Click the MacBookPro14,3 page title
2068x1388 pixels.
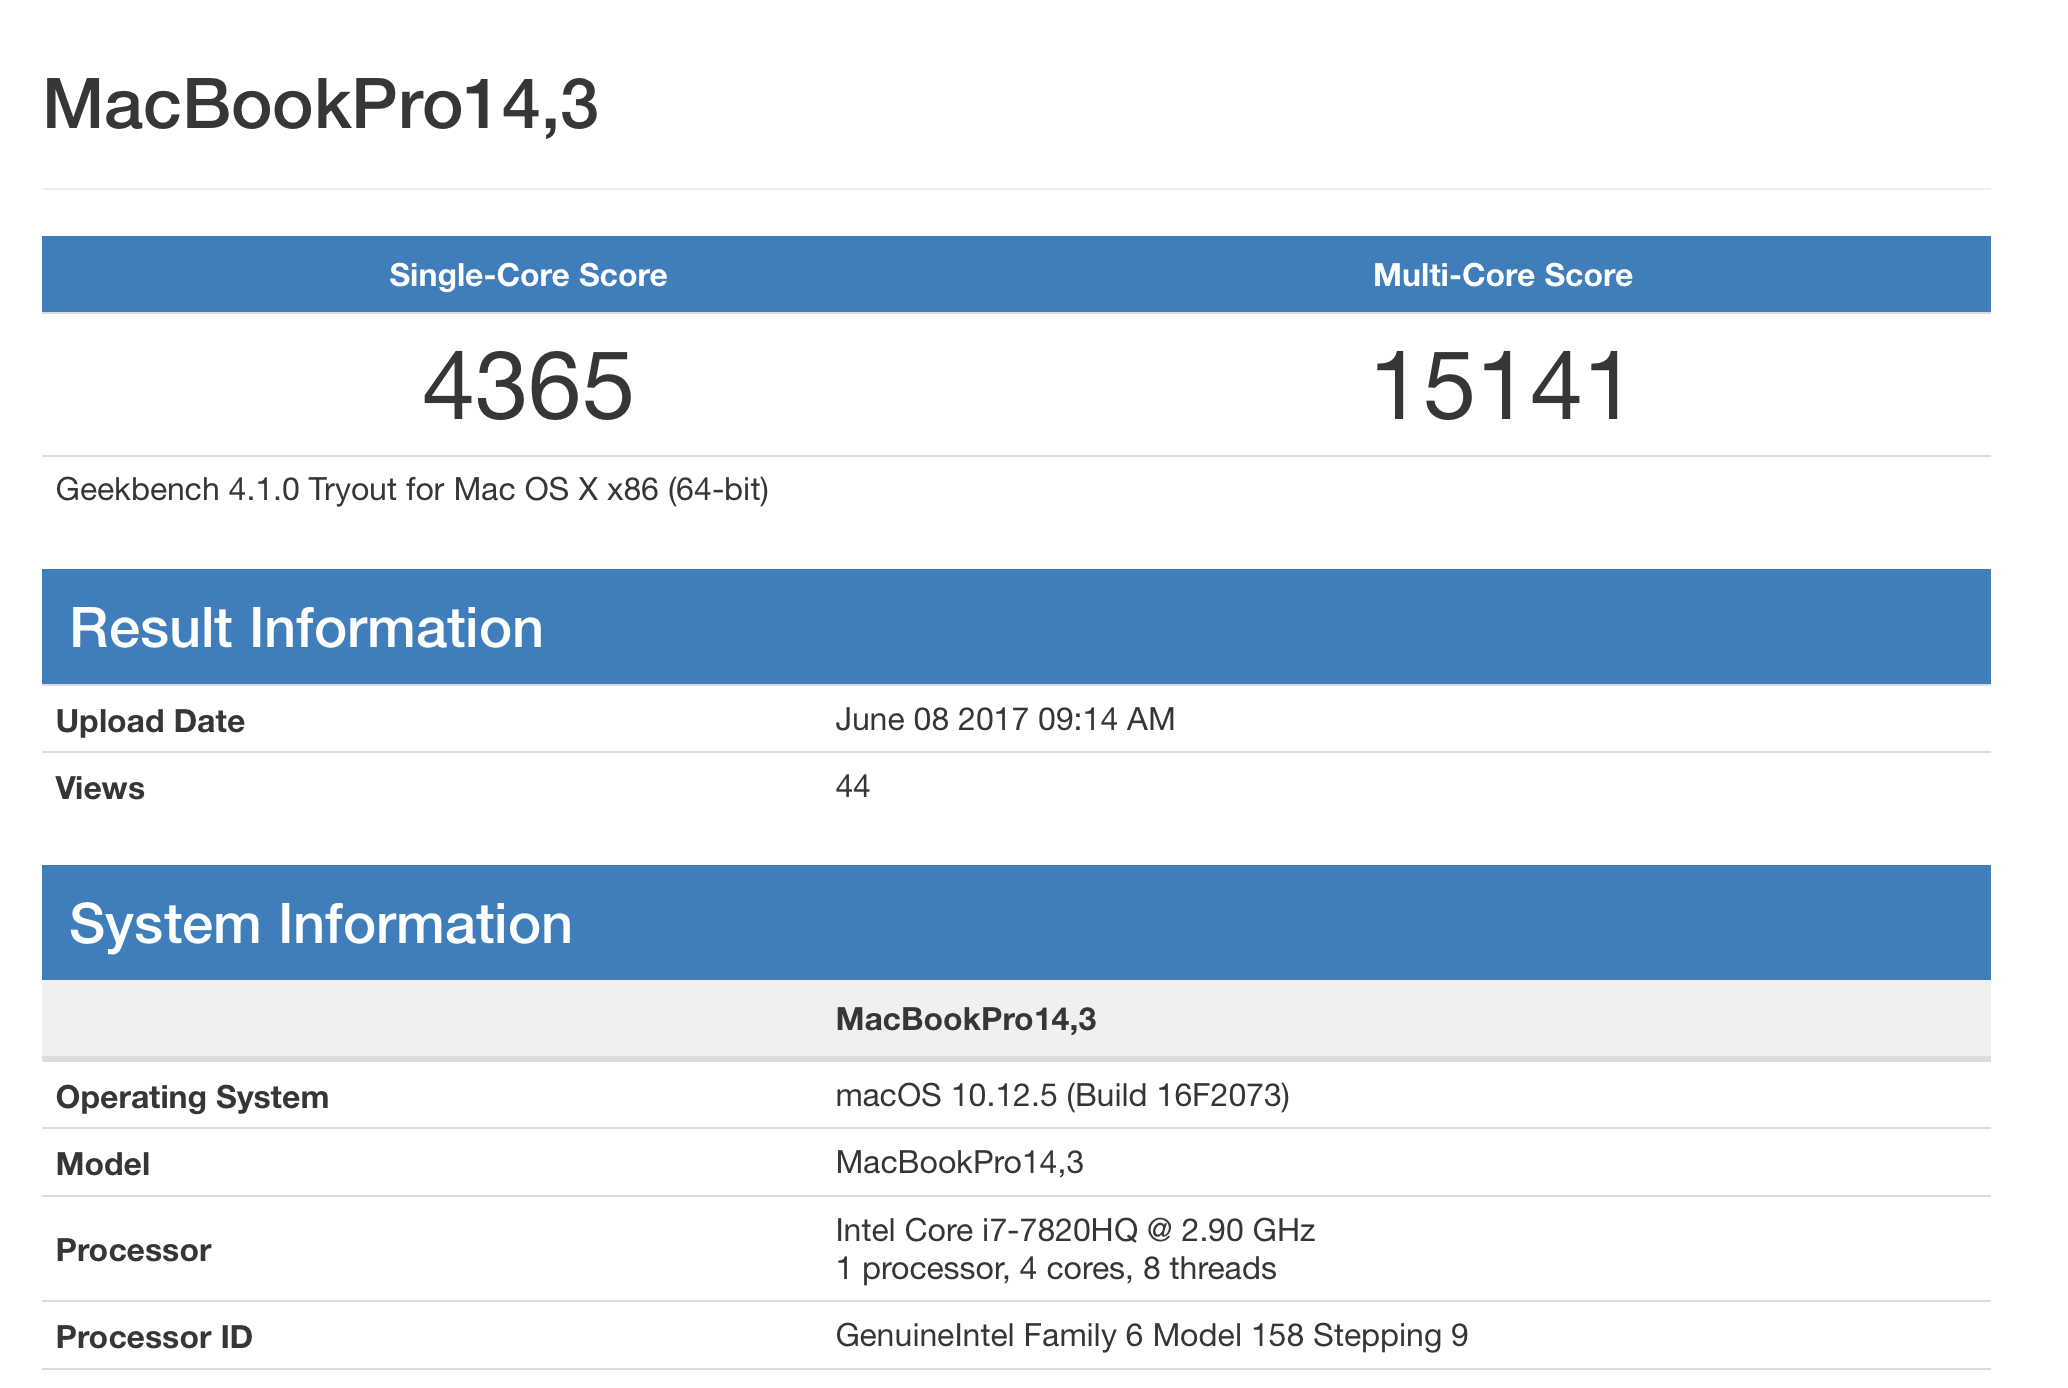[x=320, y=104]
